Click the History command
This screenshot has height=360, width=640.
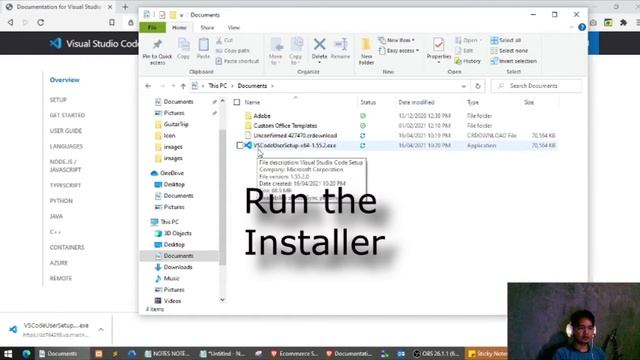(x=468, y=61)
